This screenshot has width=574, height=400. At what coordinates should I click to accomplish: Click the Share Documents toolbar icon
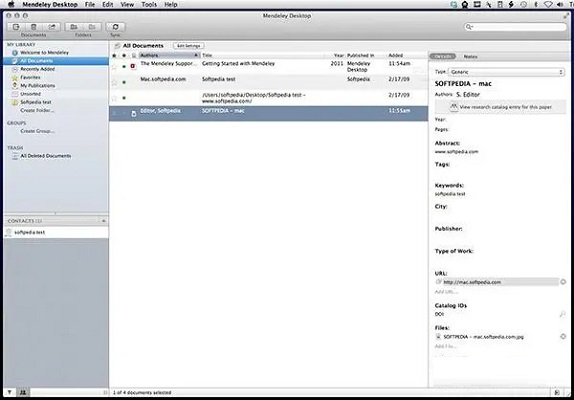52,27
